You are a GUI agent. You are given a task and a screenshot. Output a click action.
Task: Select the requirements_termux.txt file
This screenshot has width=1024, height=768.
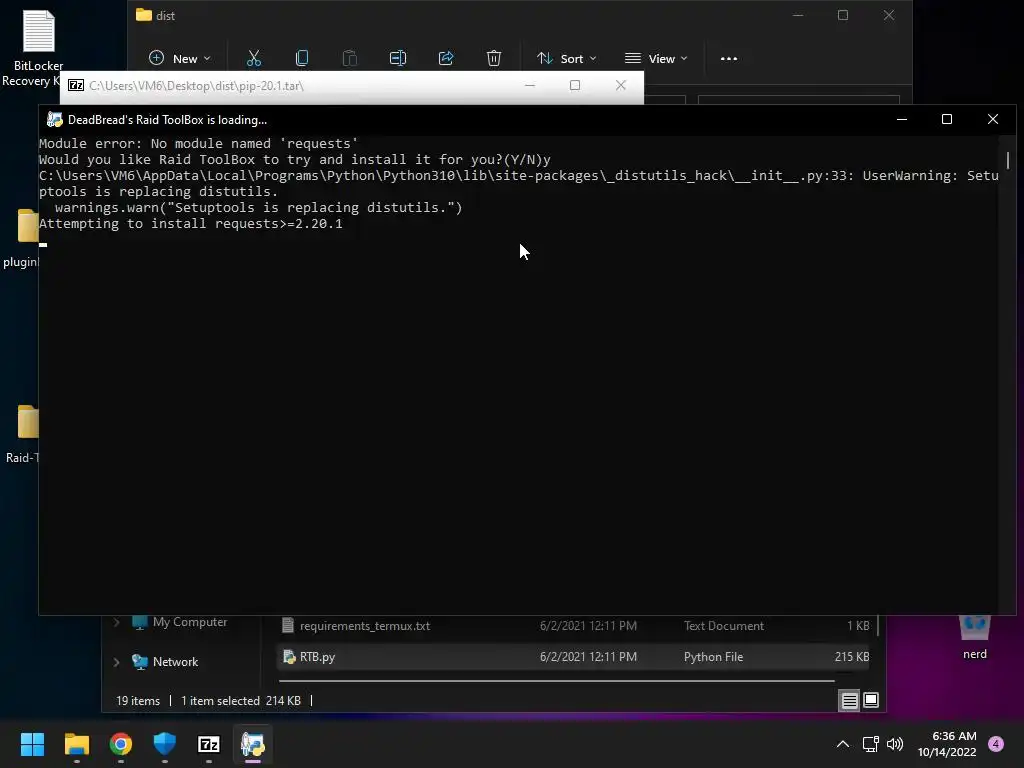(x=364, y=626)
